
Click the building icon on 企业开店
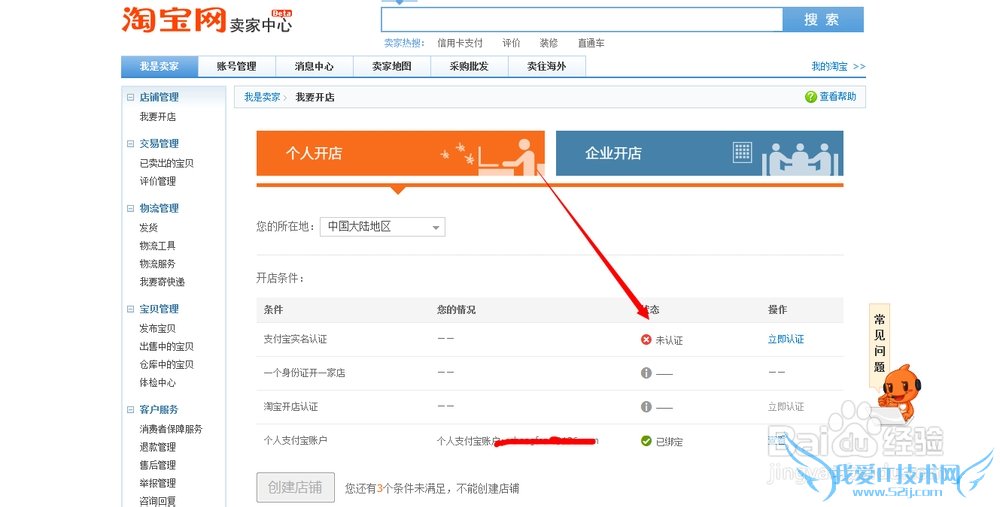tap(742, 152)
